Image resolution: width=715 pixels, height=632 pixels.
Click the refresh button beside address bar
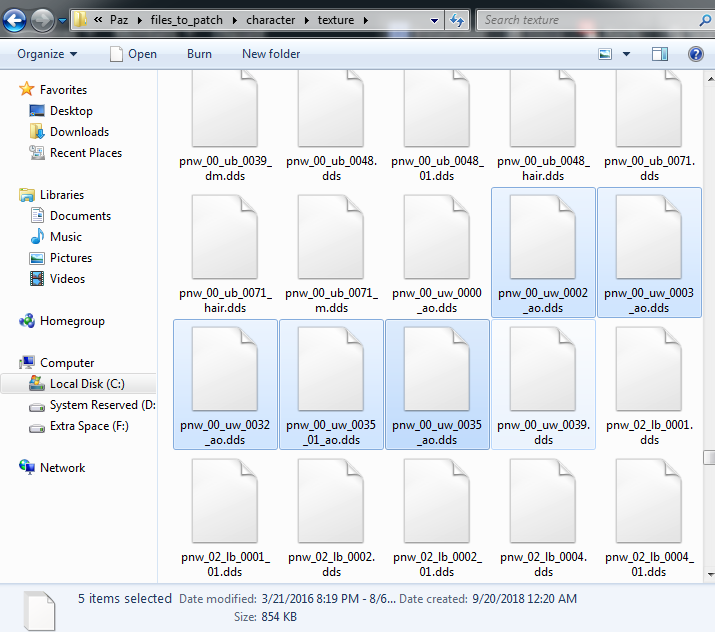[x=458, y=20]
